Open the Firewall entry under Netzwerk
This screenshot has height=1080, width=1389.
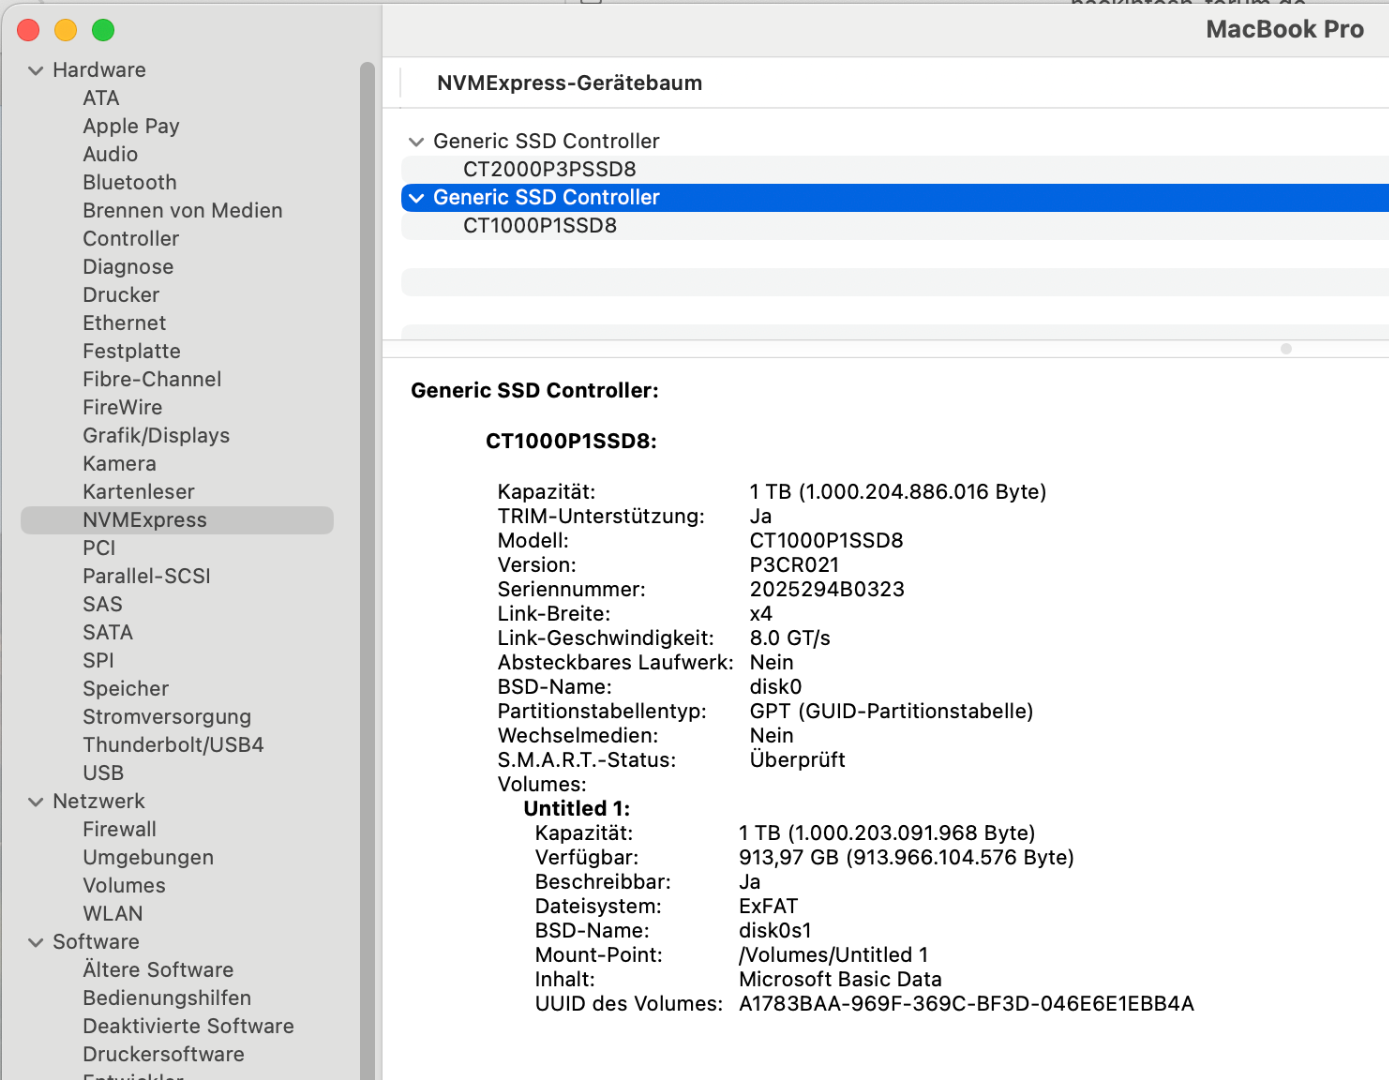point(119,830)
